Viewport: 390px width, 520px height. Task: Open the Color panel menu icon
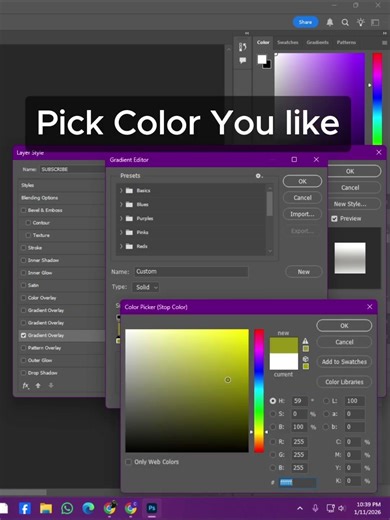pos(384,43)
